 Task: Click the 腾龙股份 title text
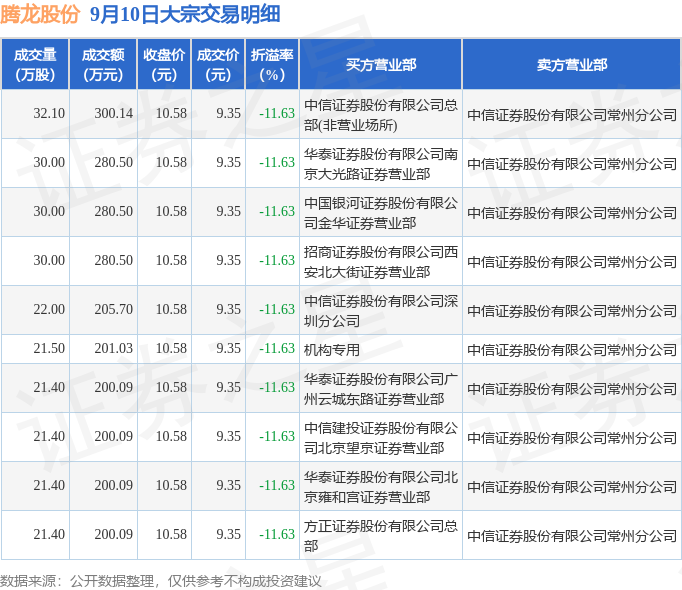(40, 14)
